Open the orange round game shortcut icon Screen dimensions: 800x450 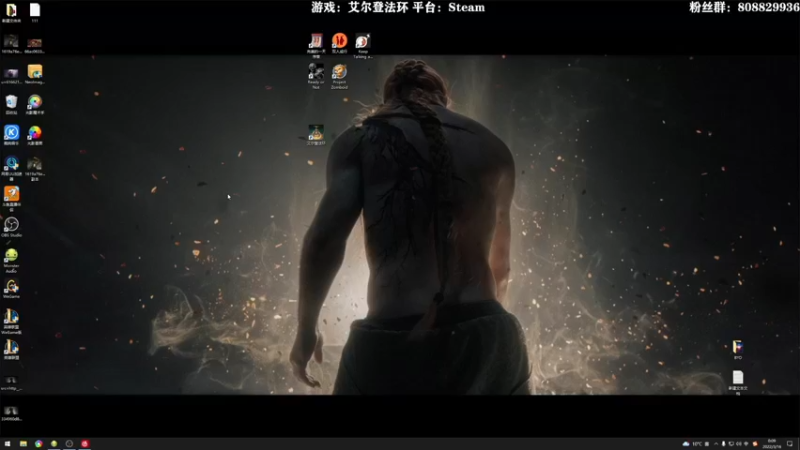(x=339, y=43)
